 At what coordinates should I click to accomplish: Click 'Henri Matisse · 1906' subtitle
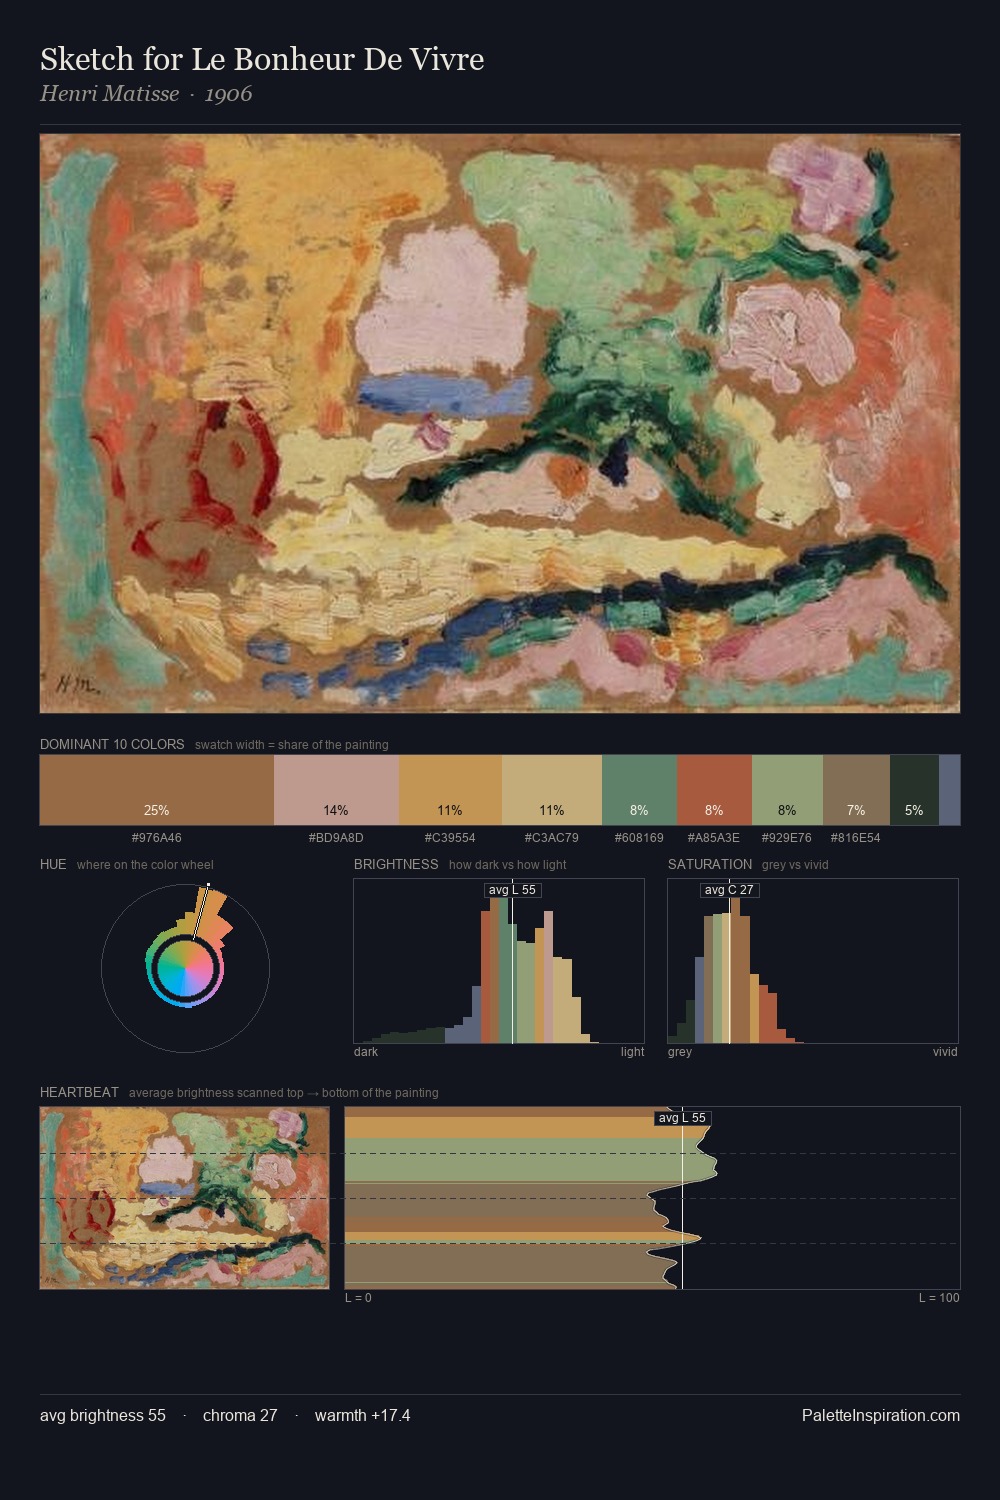click(146, 94)
